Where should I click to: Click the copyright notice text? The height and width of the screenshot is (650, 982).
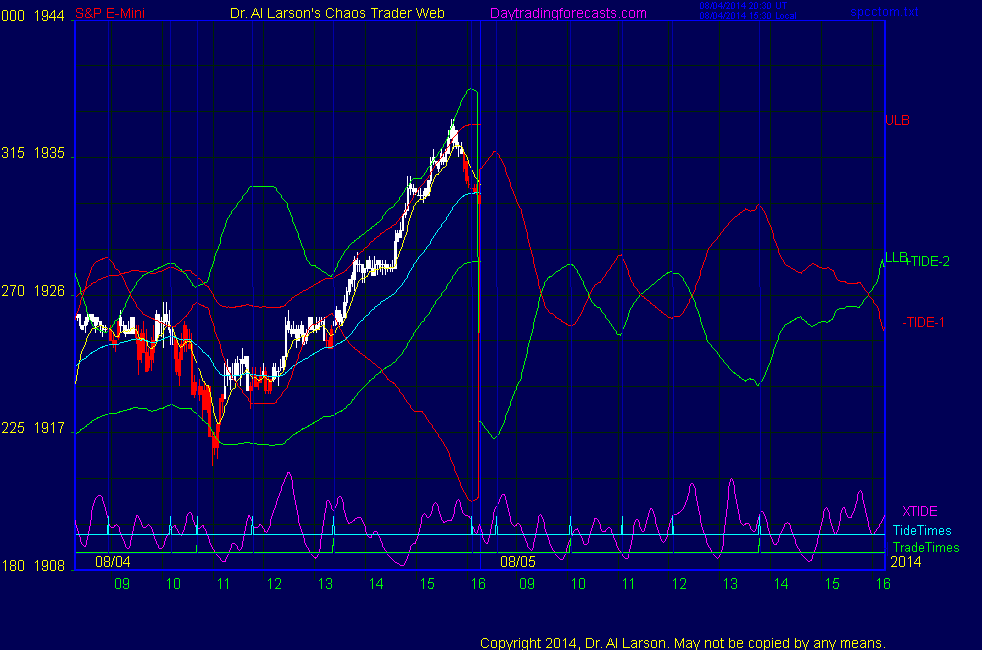click(683, 643)
